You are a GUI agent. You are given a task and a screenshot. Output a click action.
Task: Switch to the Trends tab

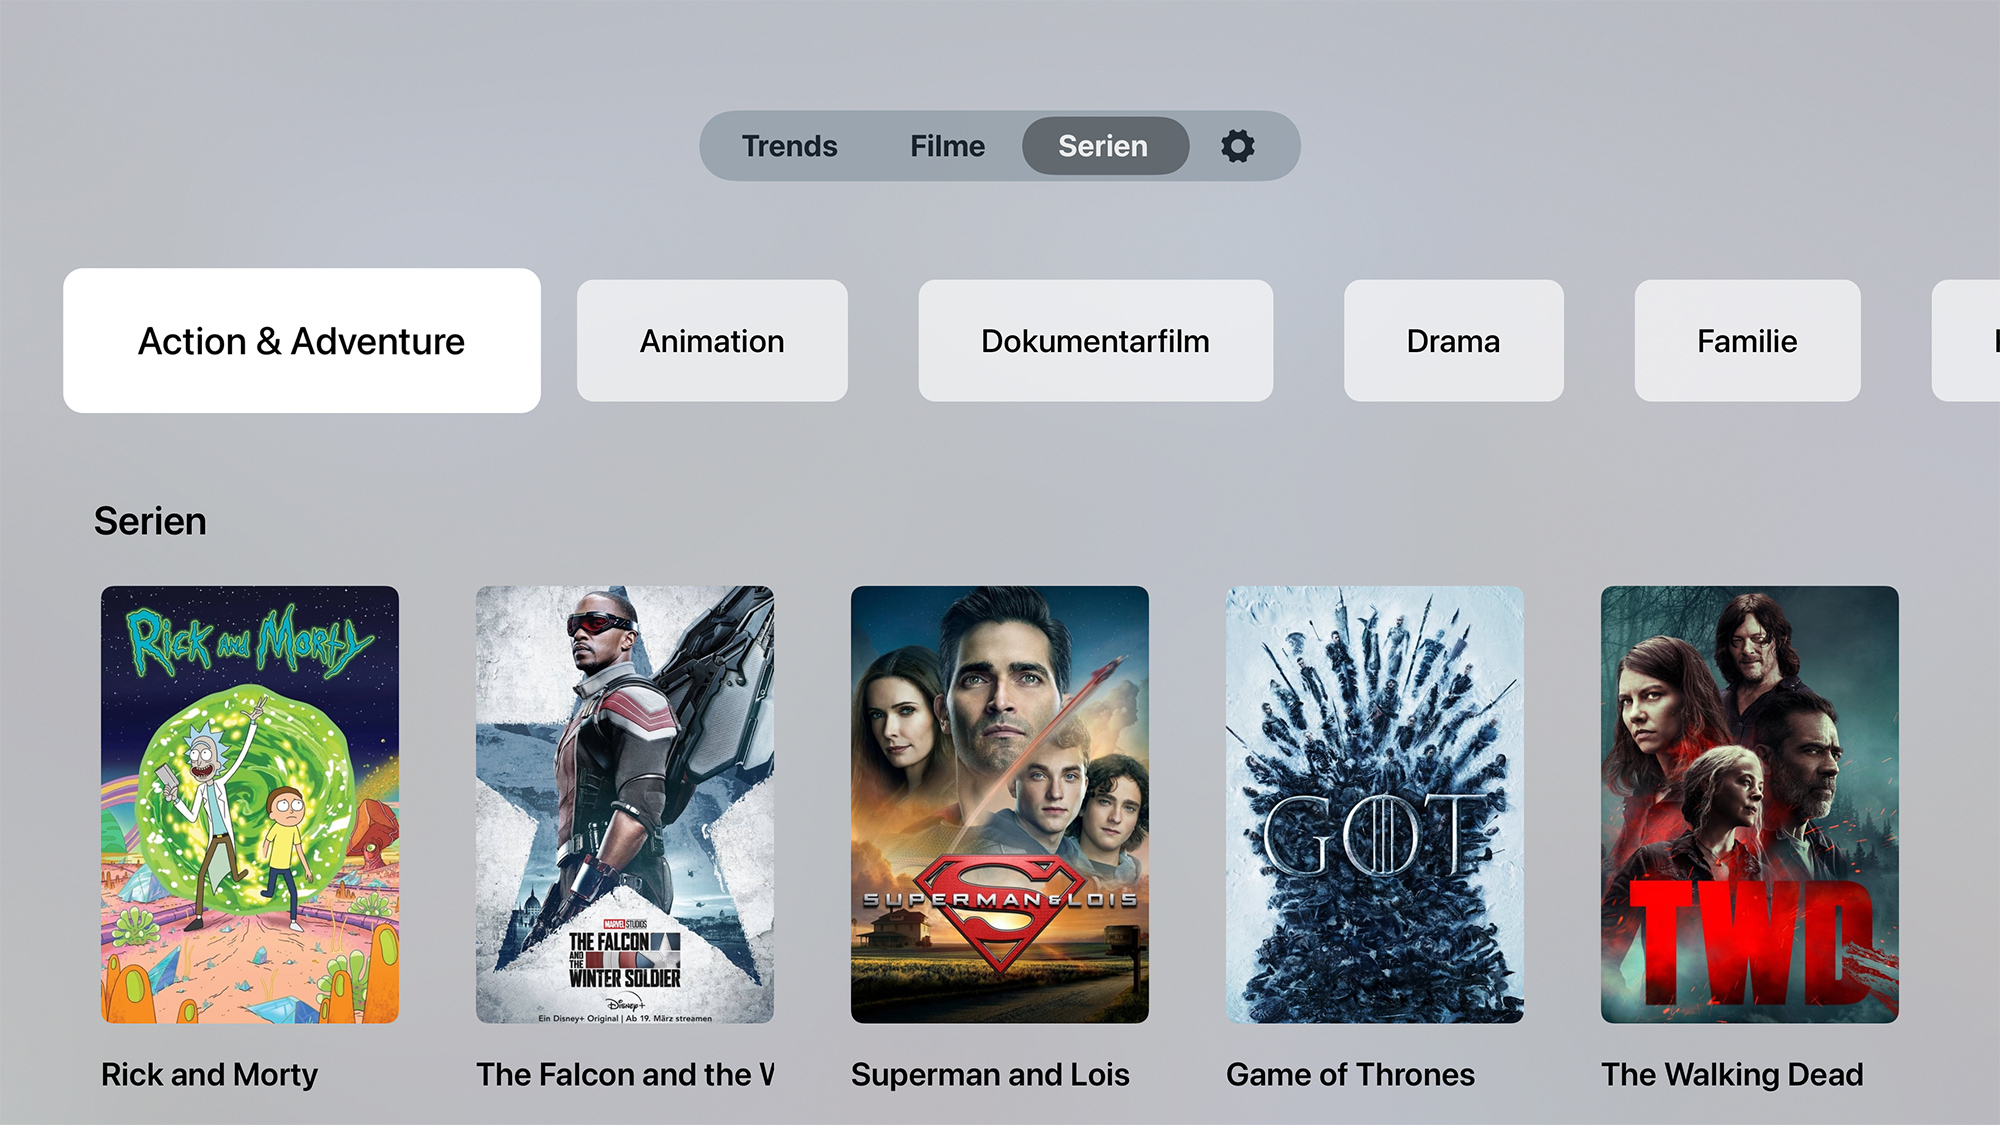tap(789, 146)
